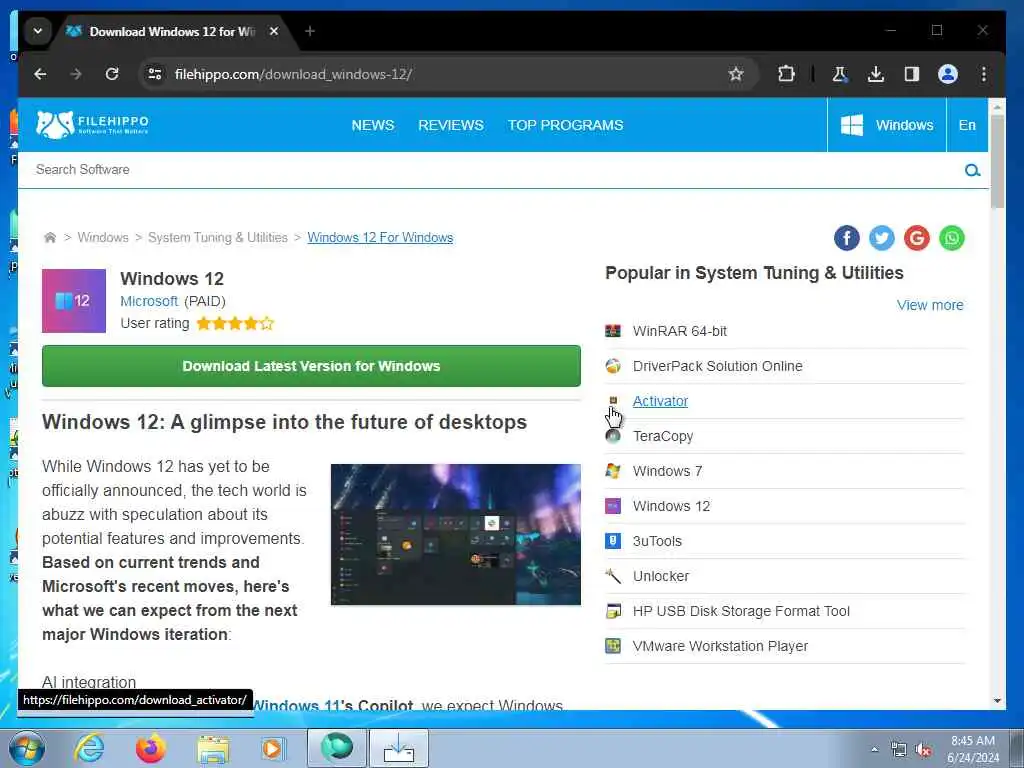Open Windows Explorer folder on taskbar
The width and height of the screenshot is (1024, 768).
[214, 750]
